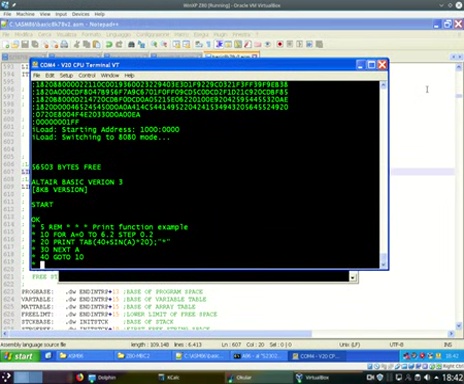This screenshot has height=384, width=464.
Task: Expand hidden system tray icons arrow
Action: coord(436,378)
